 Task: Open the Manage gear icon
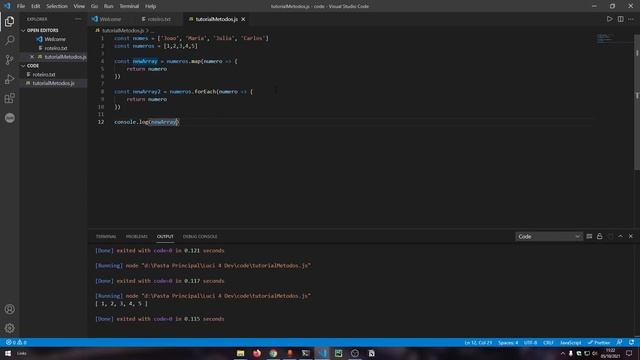tap(9, 328)
